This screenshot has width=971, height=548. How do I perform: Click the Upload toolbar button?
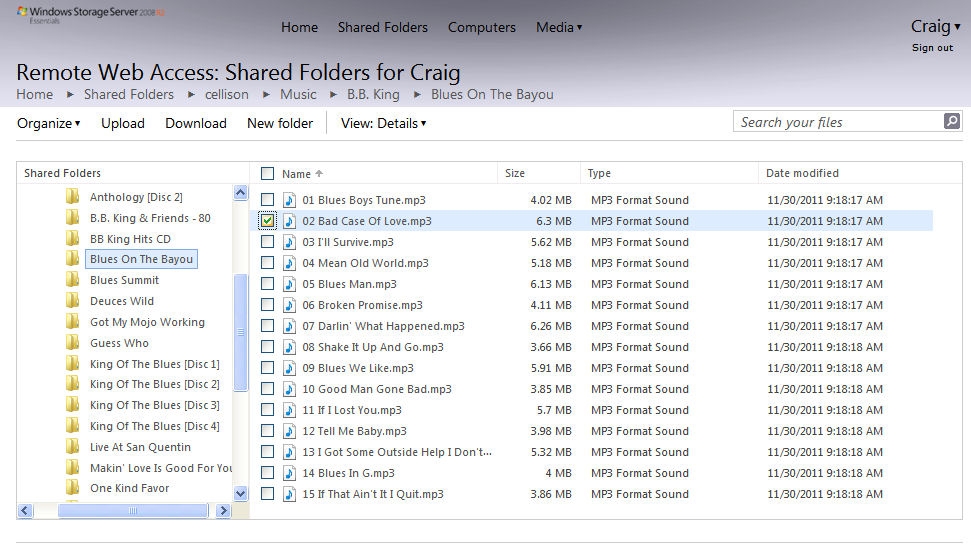pos(123,123)
